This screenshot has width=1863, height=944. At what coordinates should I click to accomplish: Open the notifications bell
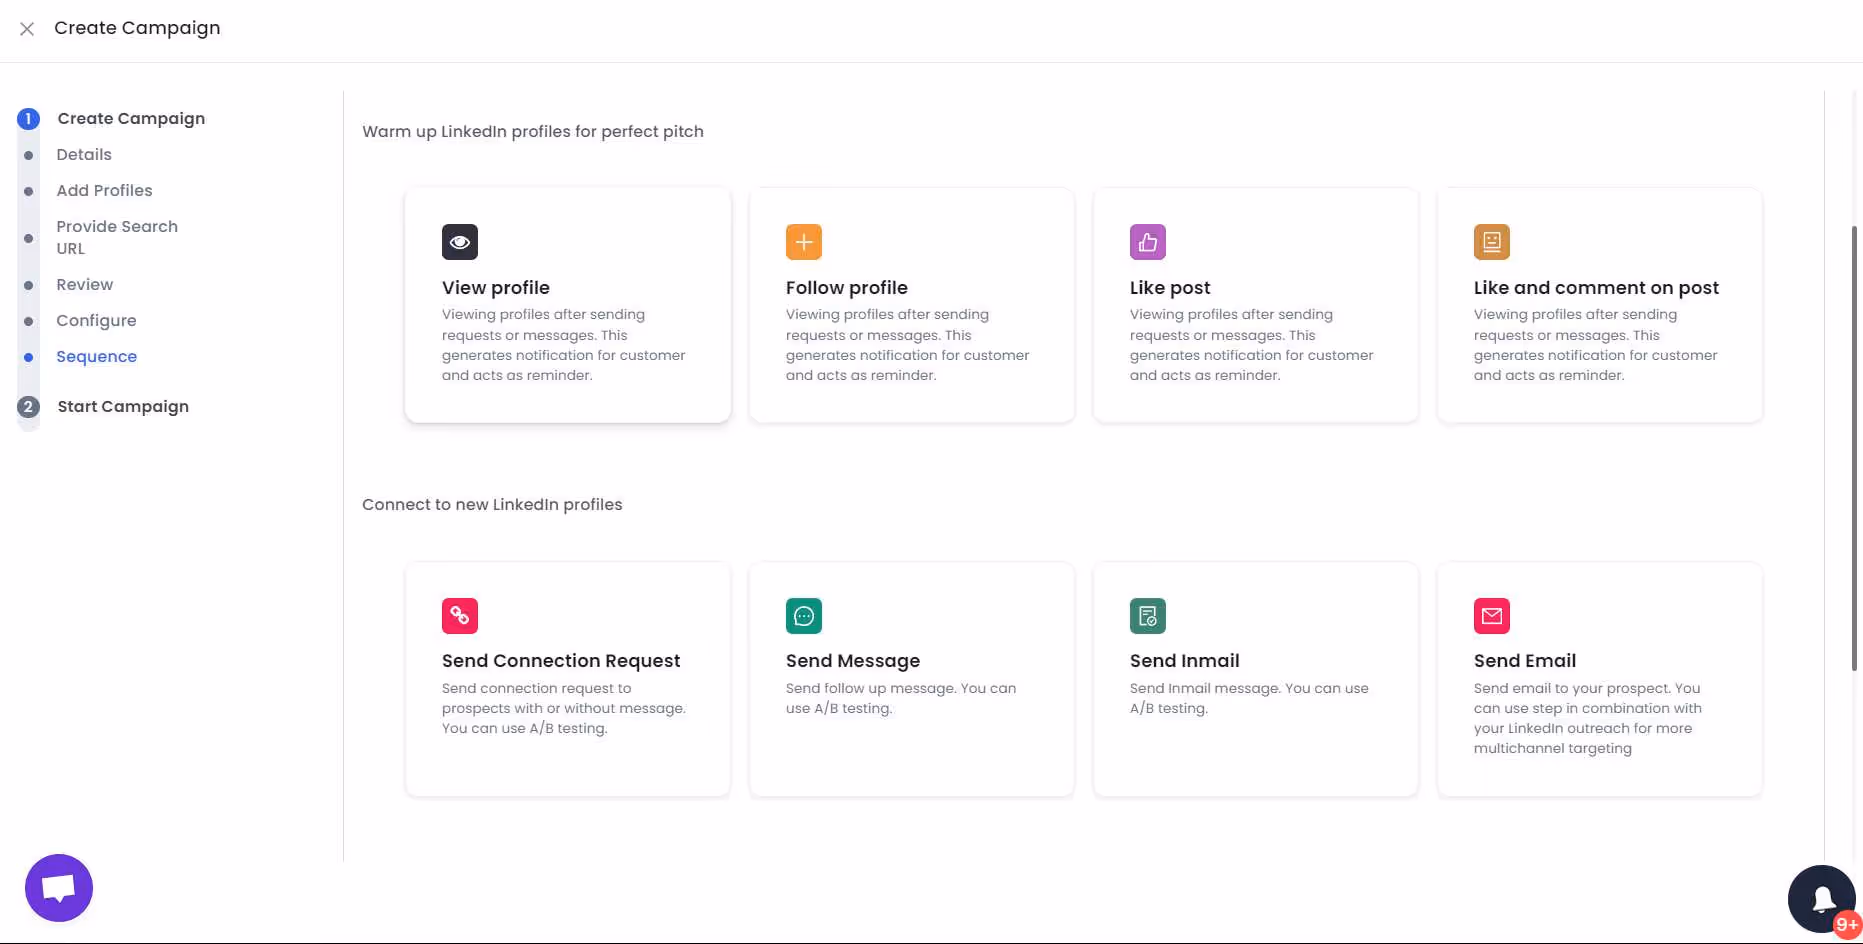tap(1821, 898)
